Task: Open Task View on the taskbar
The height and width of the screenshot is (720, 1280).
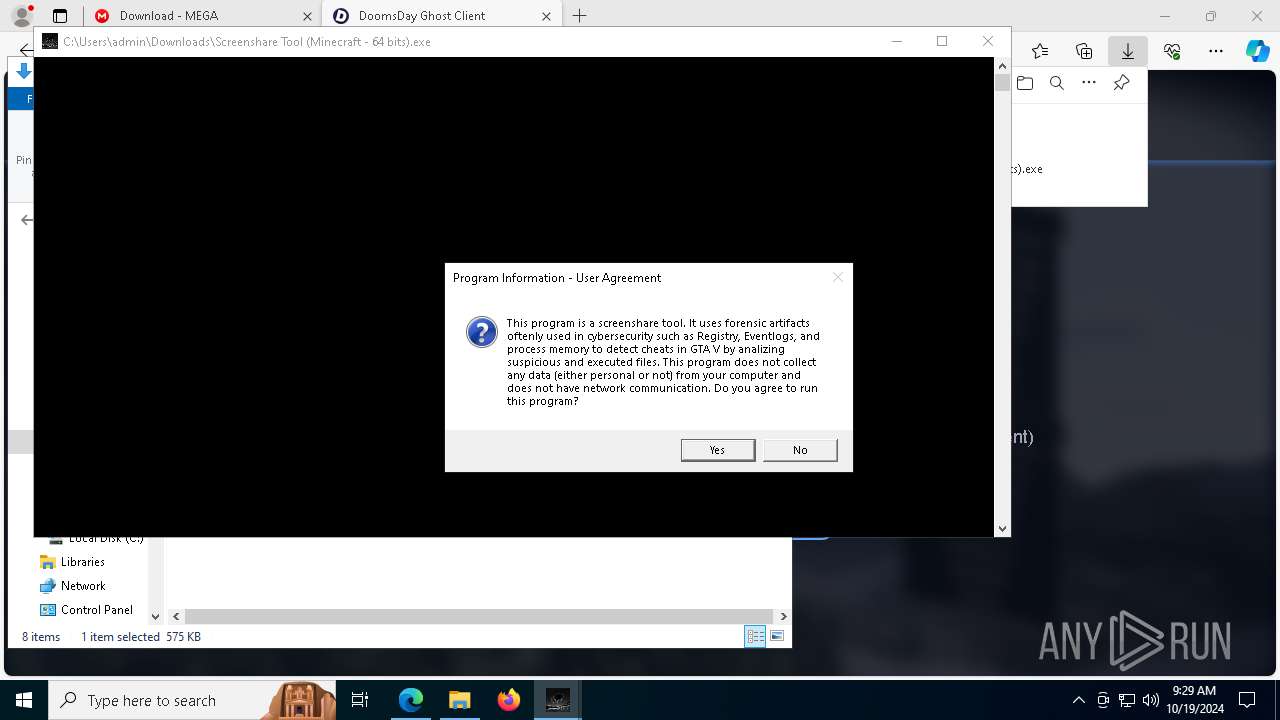Action: 360,700
